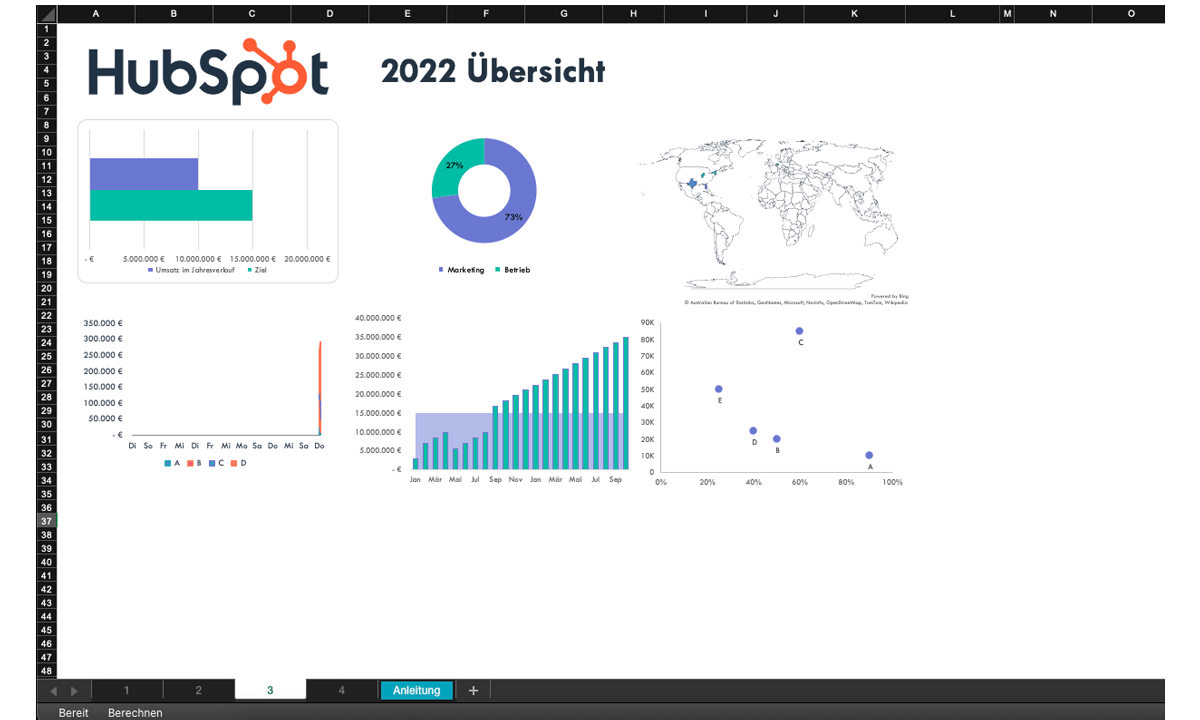The image size is (1200, 720).
Task: Open sheet tab 4
Action: click(x=342, y=690)
